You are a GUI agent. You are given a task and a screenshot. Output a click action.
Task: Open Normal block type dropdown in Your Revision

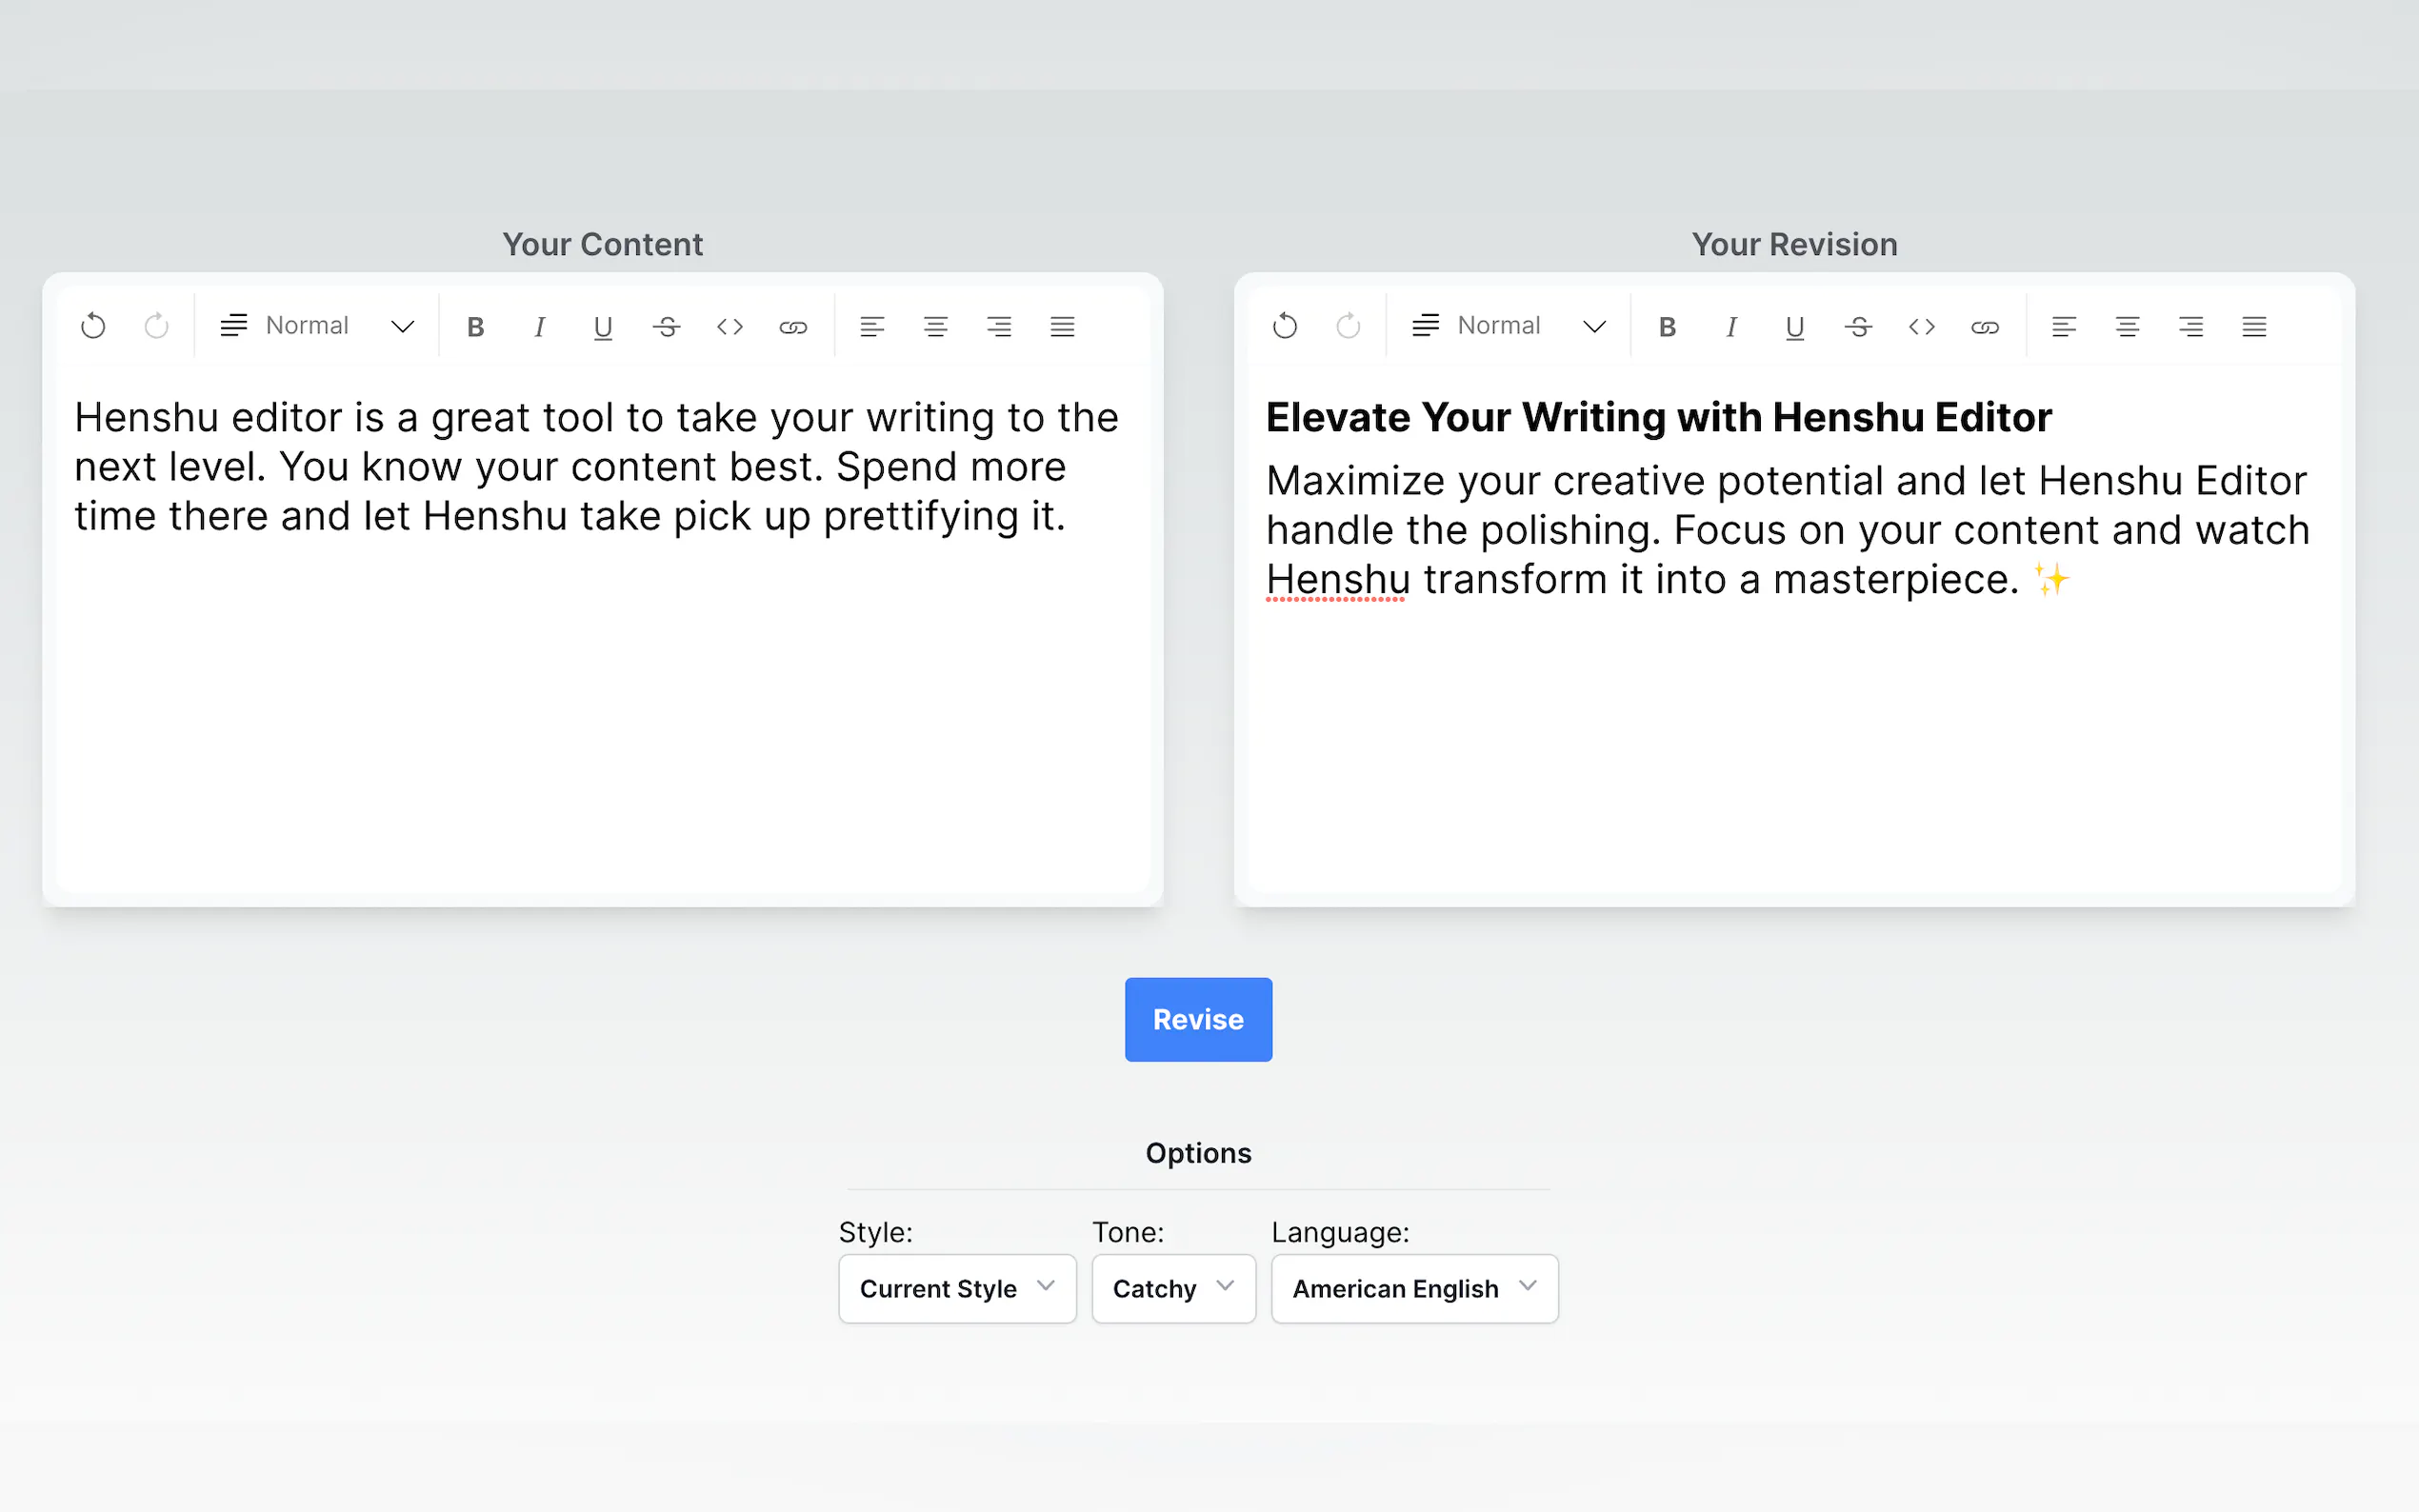click(1508, 326)
